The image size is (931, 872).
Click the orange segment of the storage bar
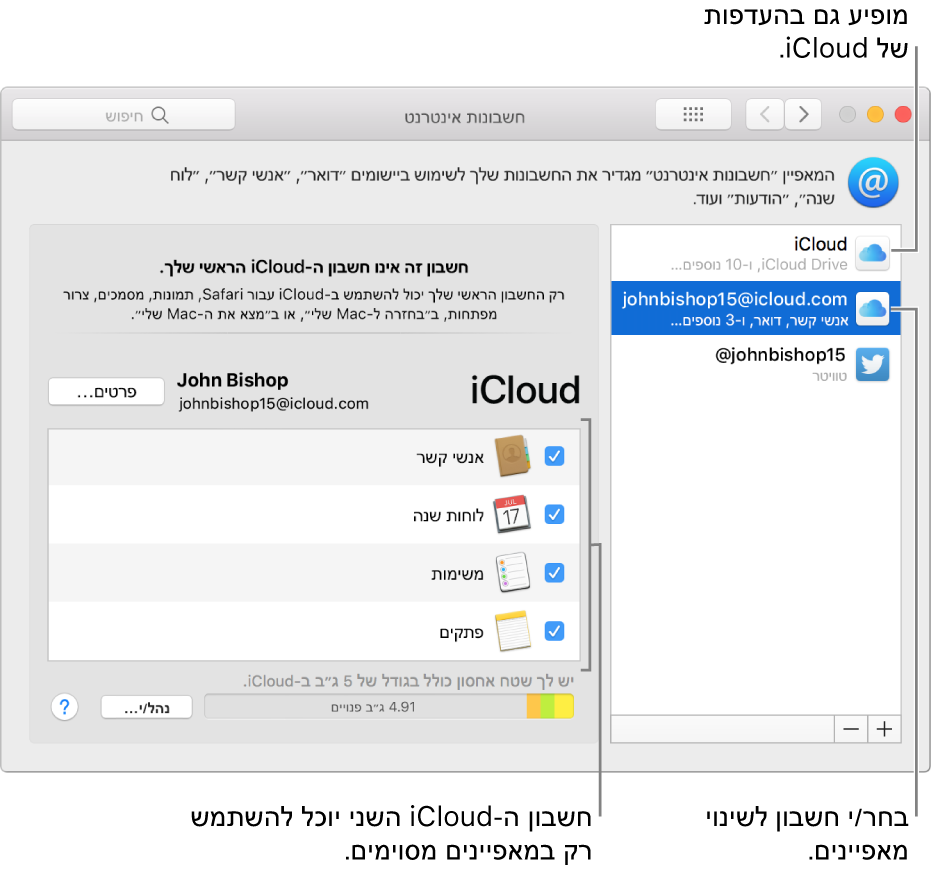pos(533,707)
